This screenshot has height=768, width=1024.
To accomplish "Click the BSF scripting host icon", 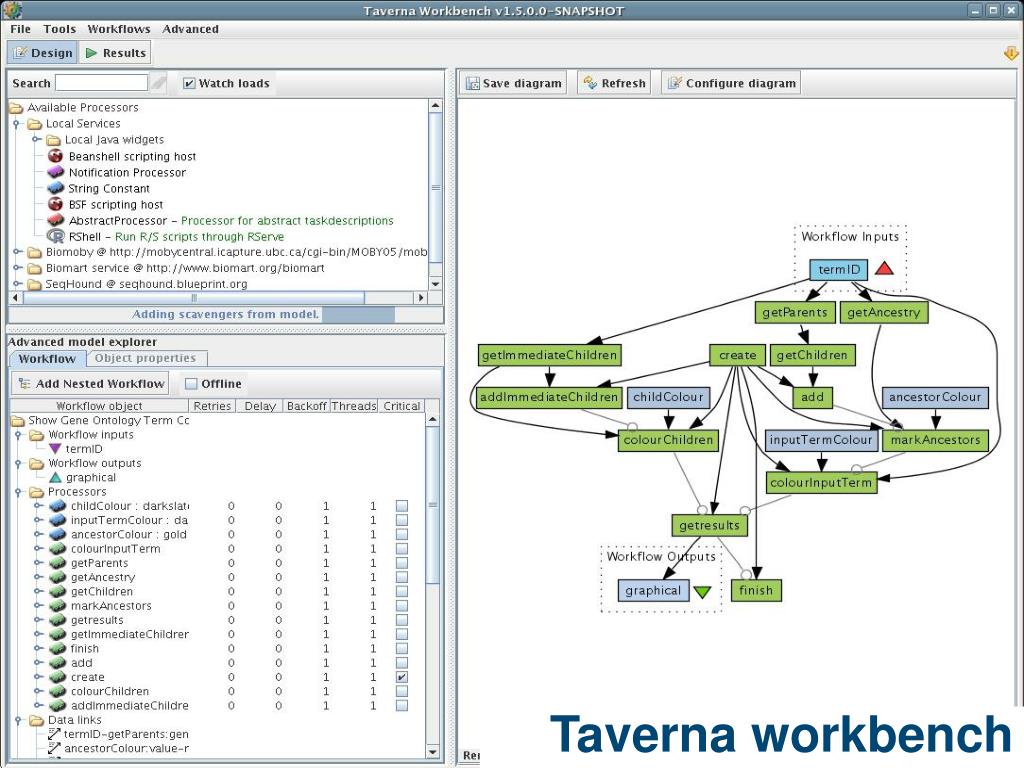I will pos(56,204).
